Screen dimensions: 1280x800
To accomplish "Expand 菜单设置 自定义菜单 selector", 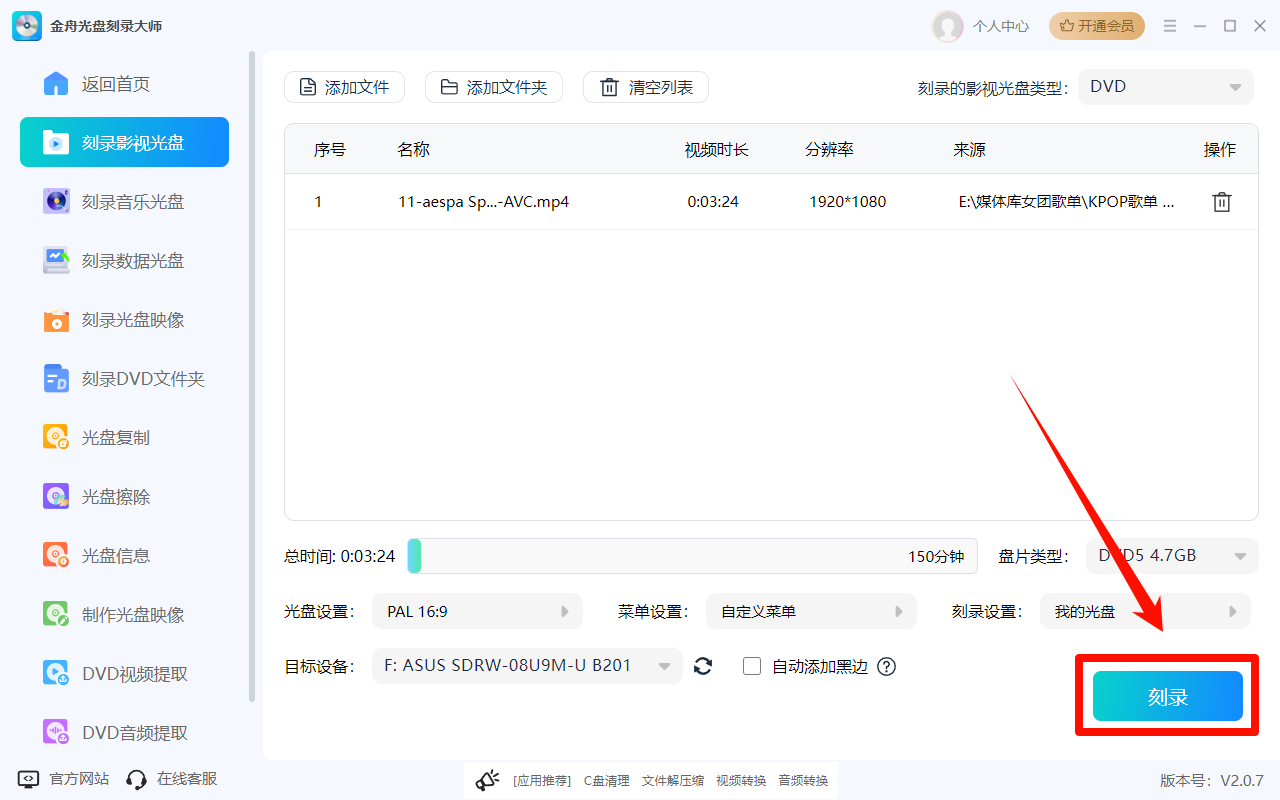I will click(x=811, y=611).
